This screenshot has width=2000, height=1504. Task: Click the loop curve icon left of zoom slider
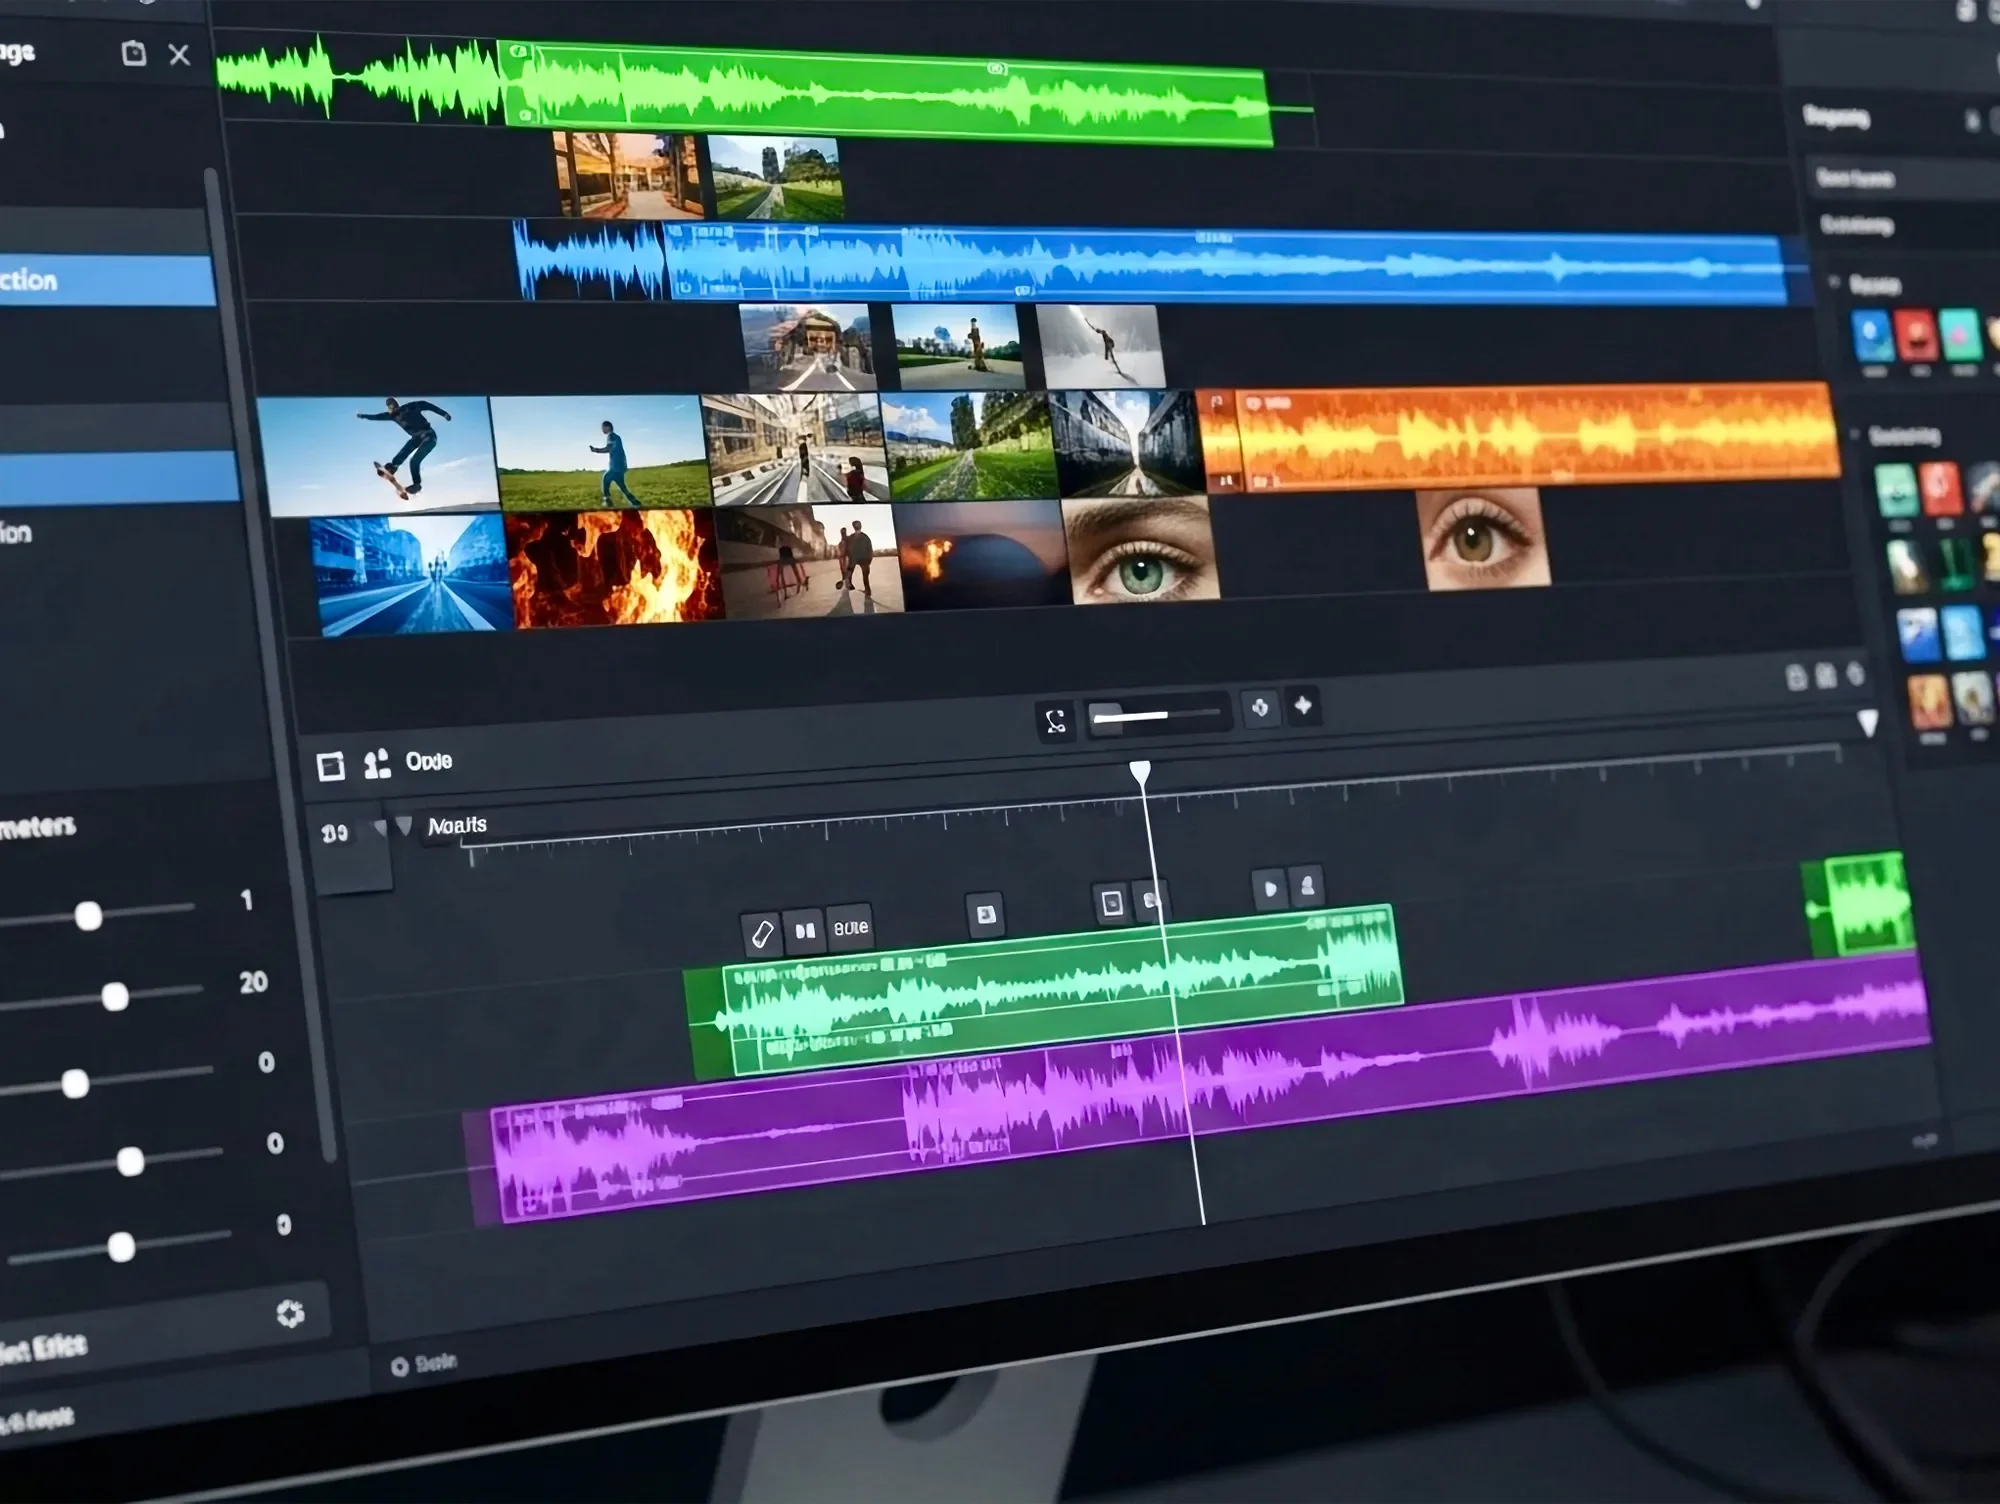tap(1056, 721)
